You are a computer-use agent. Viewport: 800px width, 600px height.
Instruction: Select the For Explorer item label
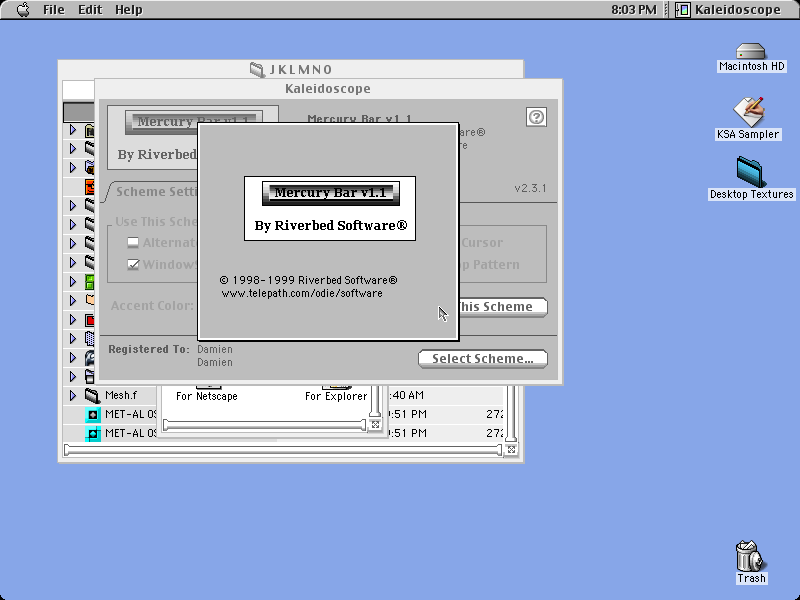click(x=336, y=396)
